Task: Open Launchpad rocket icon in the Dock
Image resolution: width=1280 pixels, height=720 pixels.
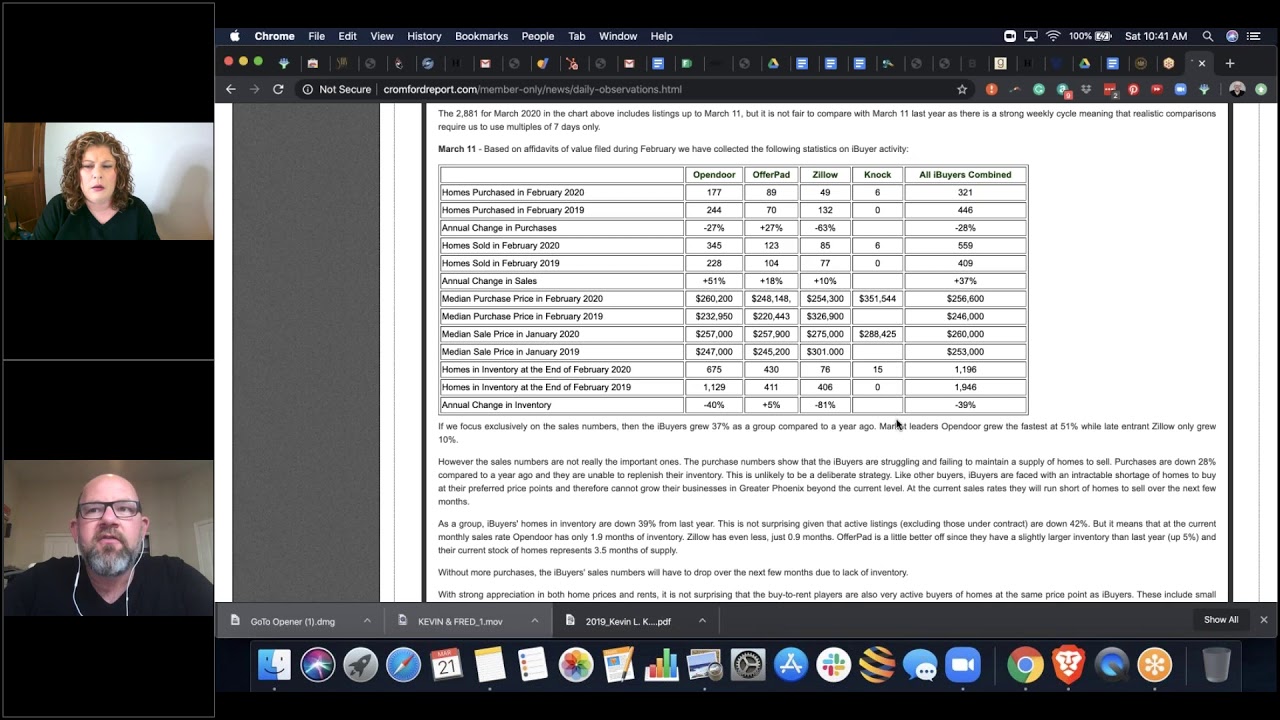Action: 360,665
